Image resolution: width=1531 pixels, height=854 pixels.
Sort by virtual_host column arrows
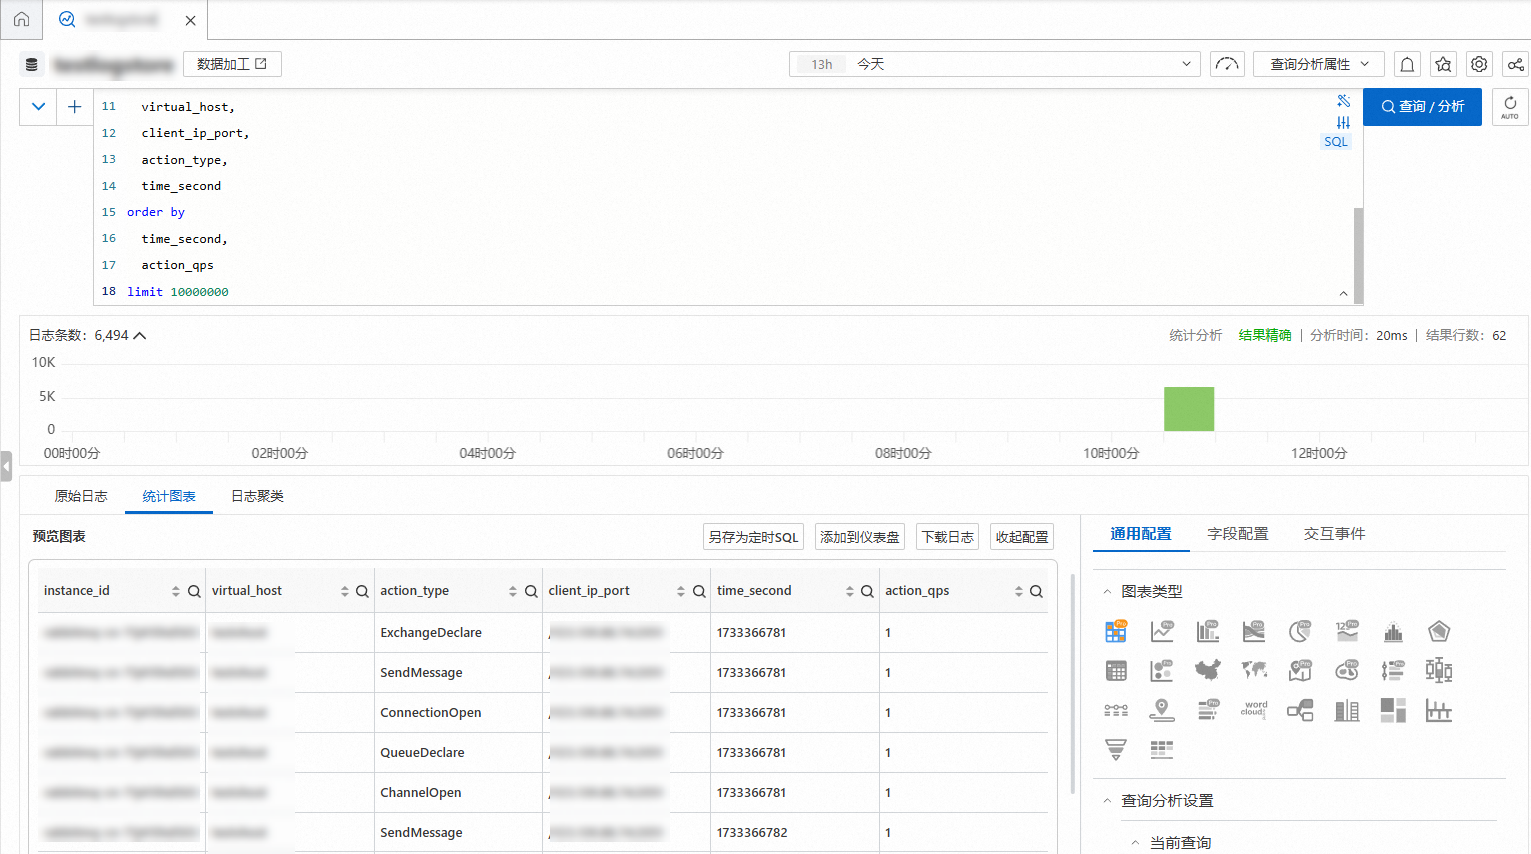(x=344, y=591)
